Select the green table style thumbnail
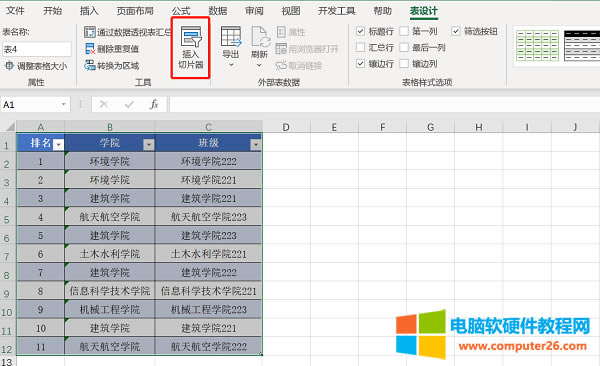 tap(537, 46)
